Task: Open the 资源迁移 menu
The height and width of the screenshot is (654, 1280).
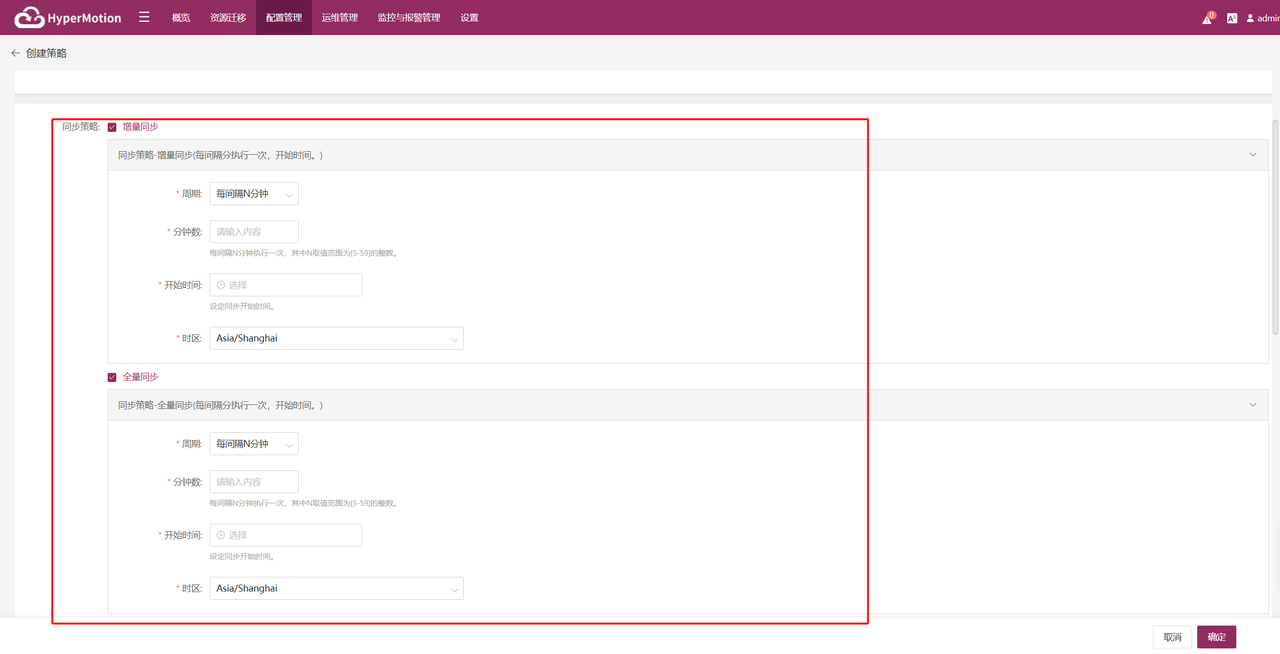Action: [x=228, y=18]
